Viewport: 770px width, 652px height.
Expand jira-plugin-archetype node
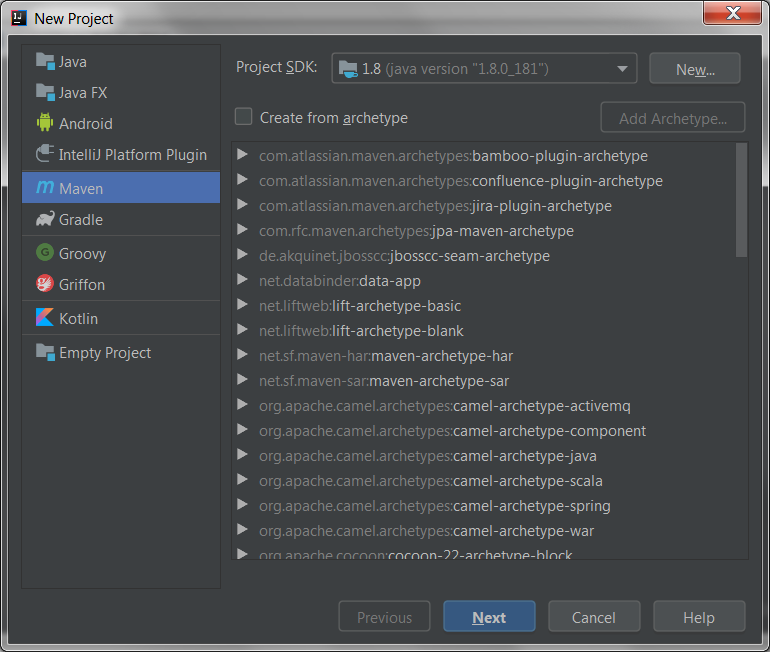[x=242, y=205]
